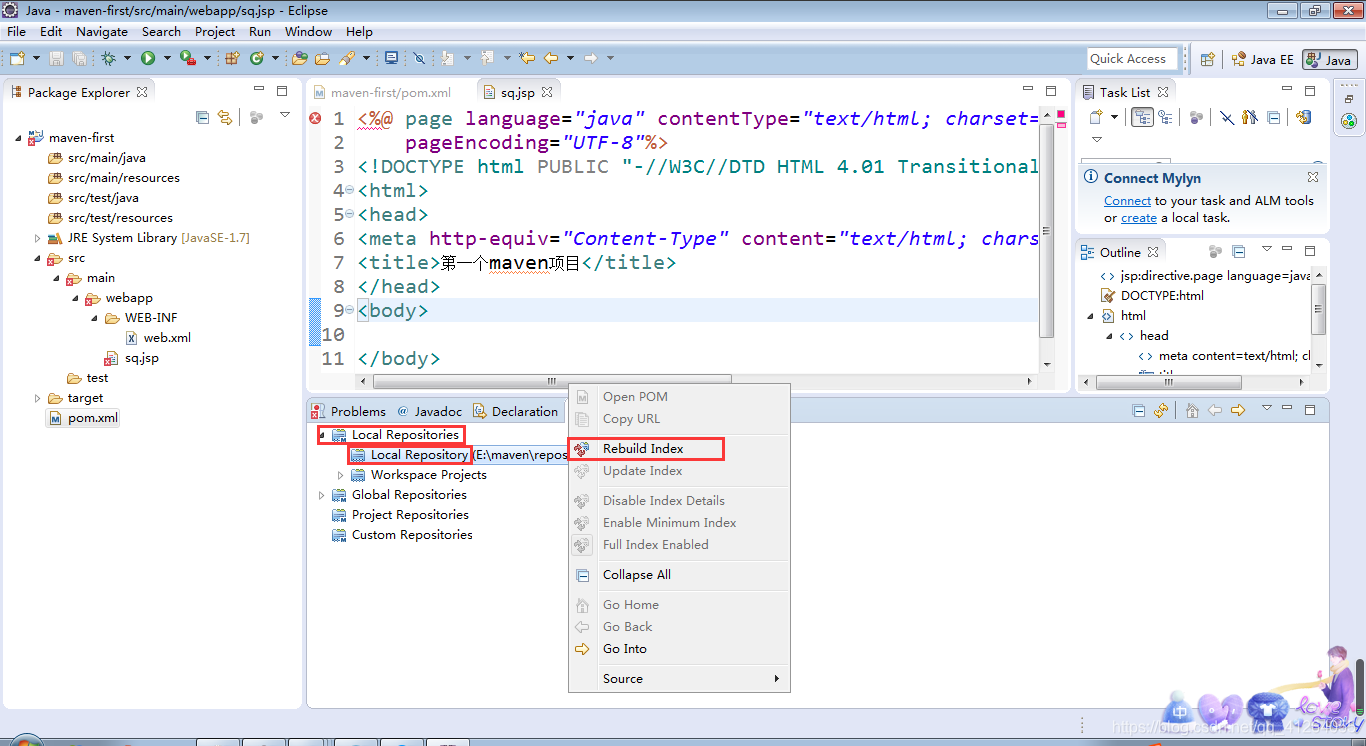Open the Navigate menu

[x=102, y=32]
